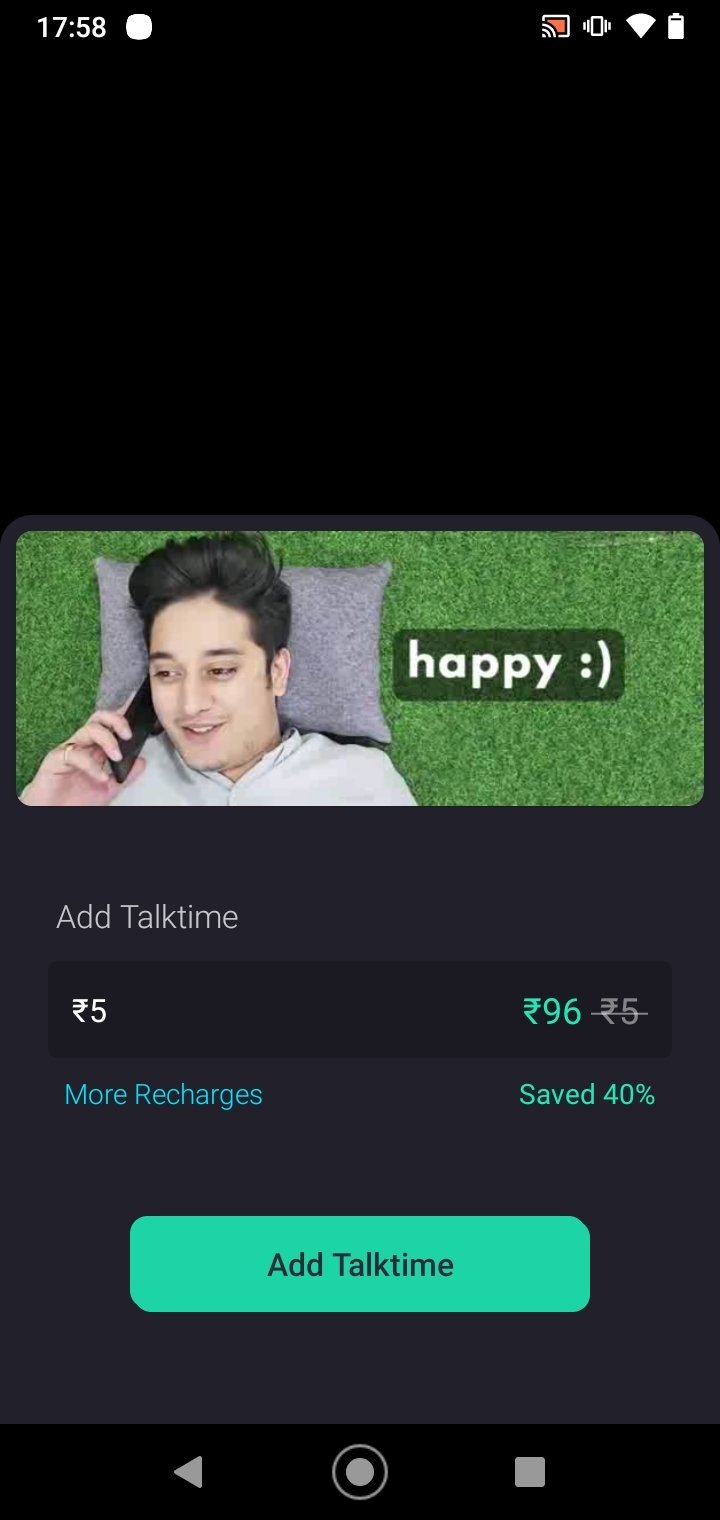Tap the Add Talktime button
Image resolution: width=720 pixels, height=1520 pixels.
click(x=360, y=1264)
